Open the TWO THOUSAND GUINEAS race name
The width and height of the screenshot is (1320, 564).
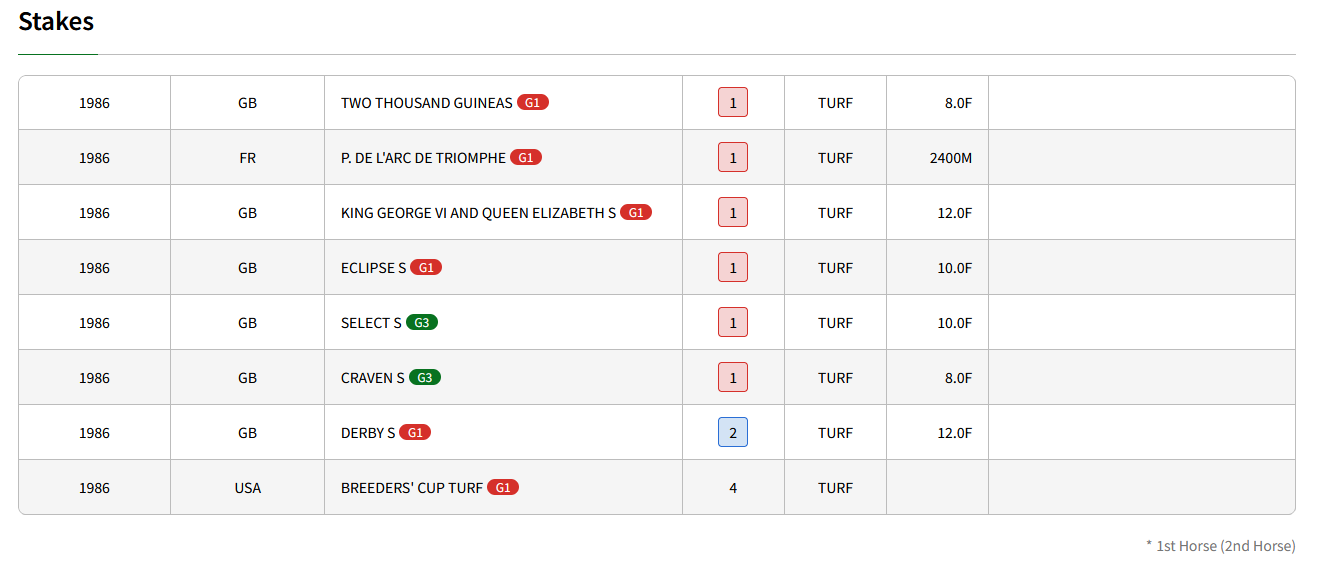point(427,103)
